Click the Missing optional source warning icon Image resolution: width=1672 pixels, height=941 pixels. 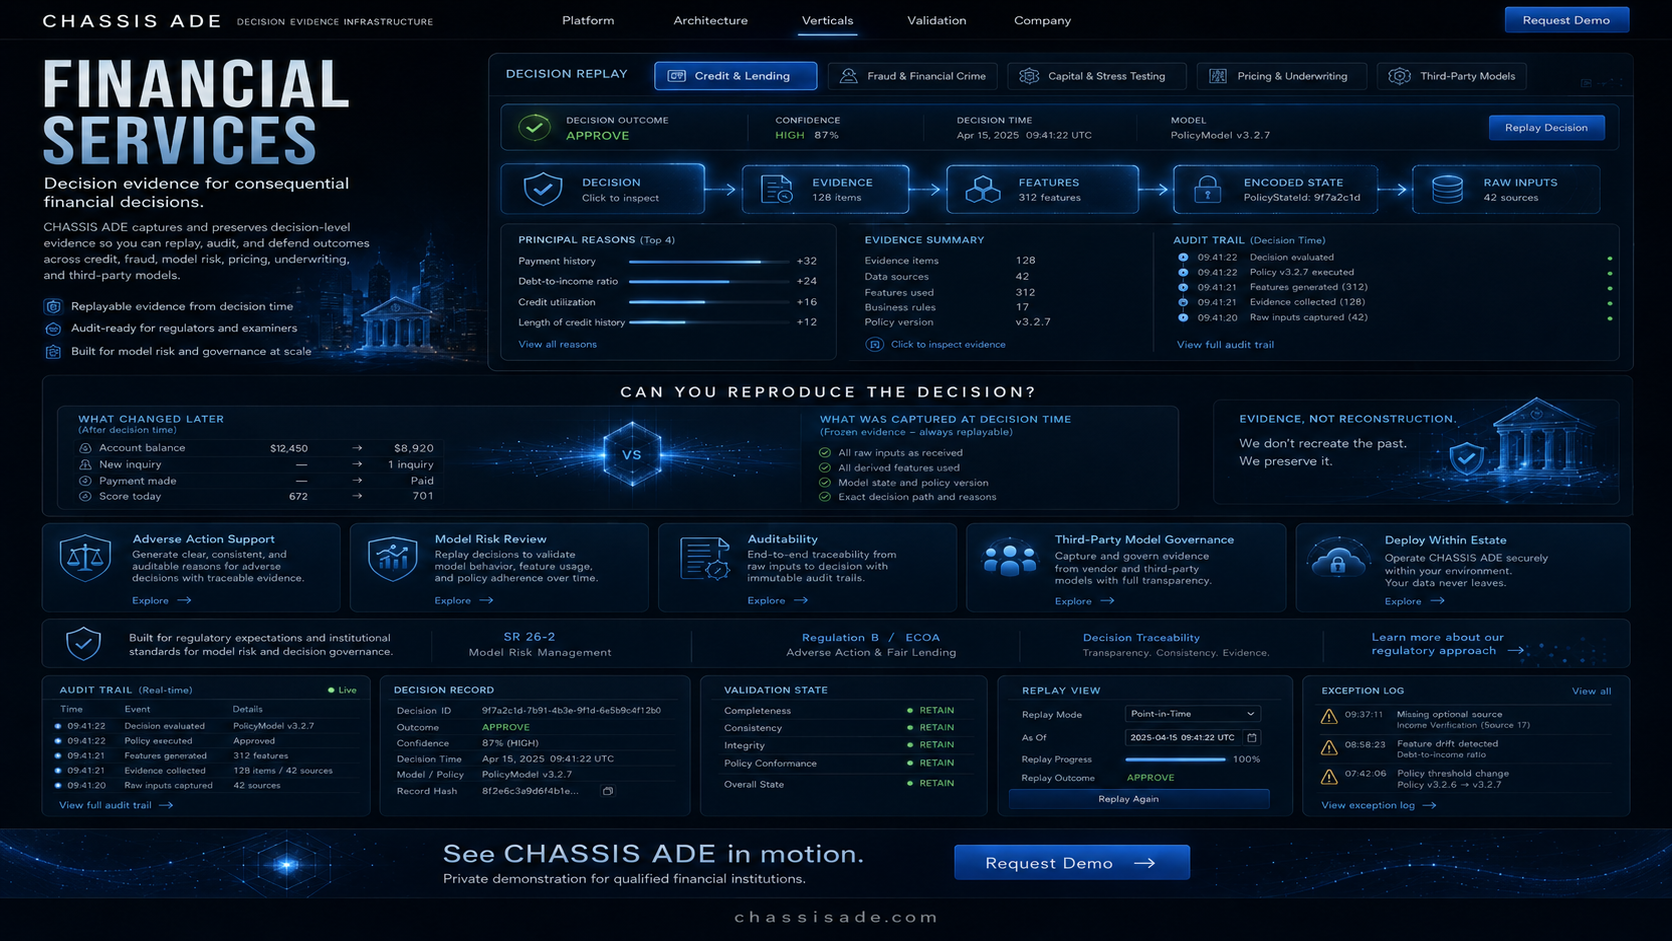[1329, 717]
